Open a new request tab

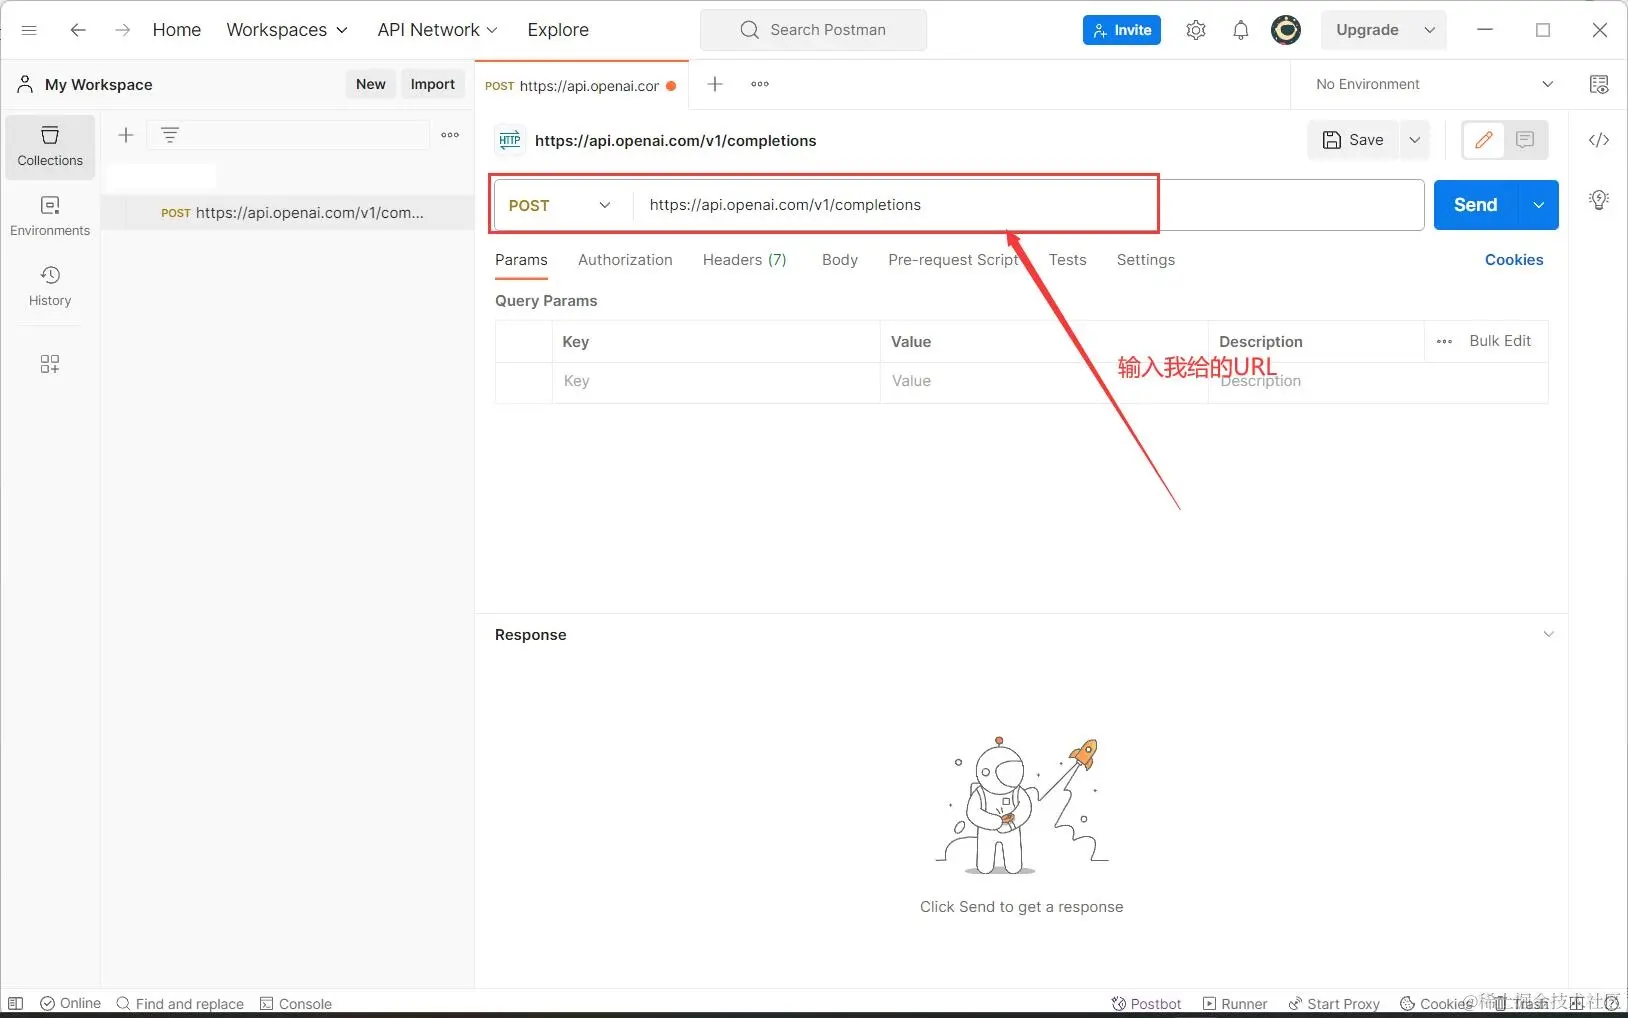tap(715, 84)
